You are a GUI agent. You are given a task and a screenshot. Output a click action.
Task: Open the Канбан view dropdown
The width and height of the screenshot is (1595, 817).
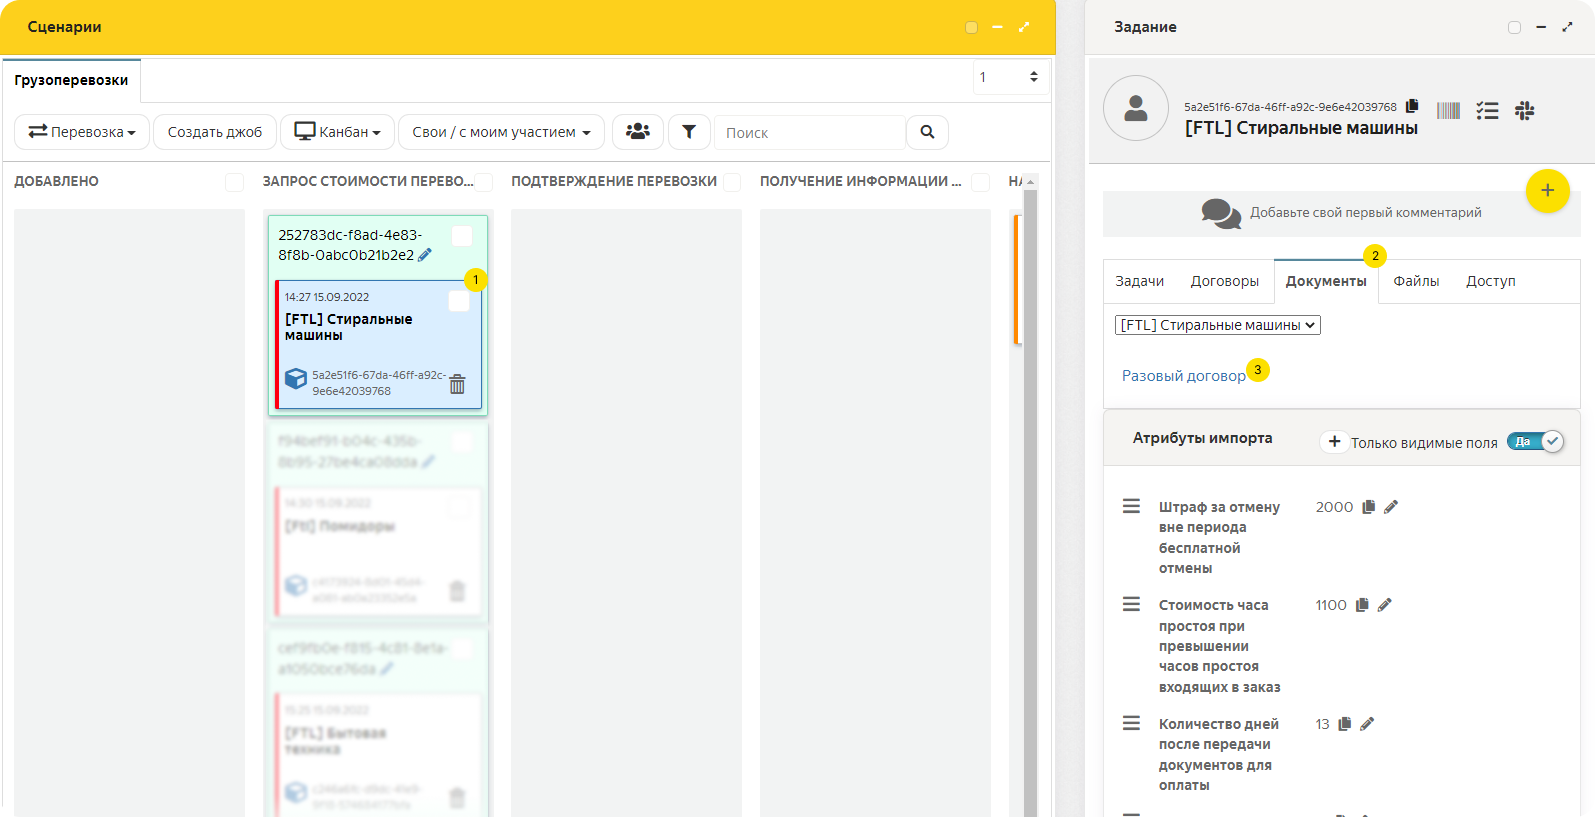coord(337,132)
